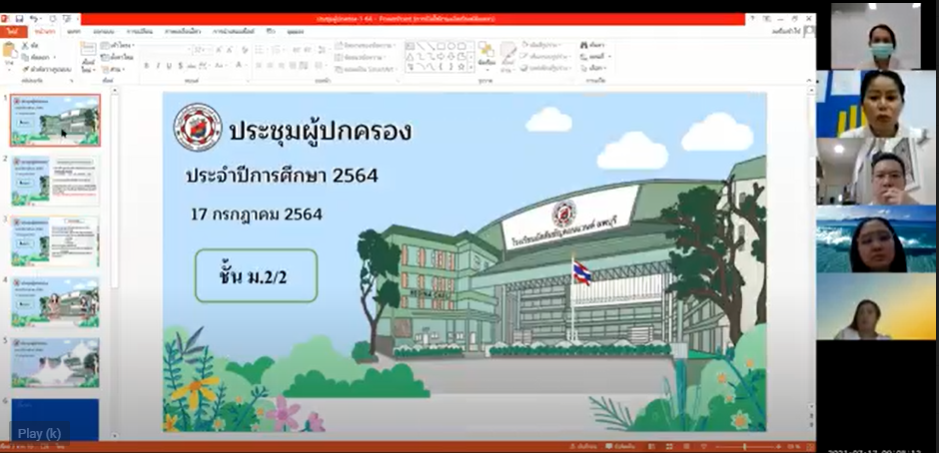Collapse the ribbon with the up arrow

pyautogui.click(x=809, y=80)
